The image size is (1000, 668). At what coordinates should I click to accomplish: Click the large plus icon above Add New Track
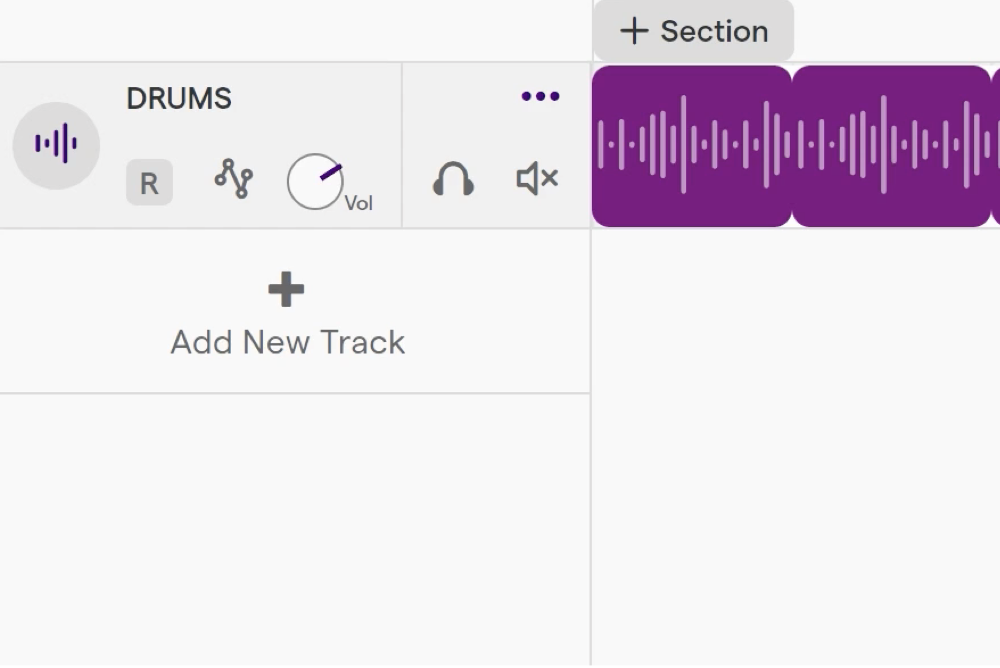(286, 290)
